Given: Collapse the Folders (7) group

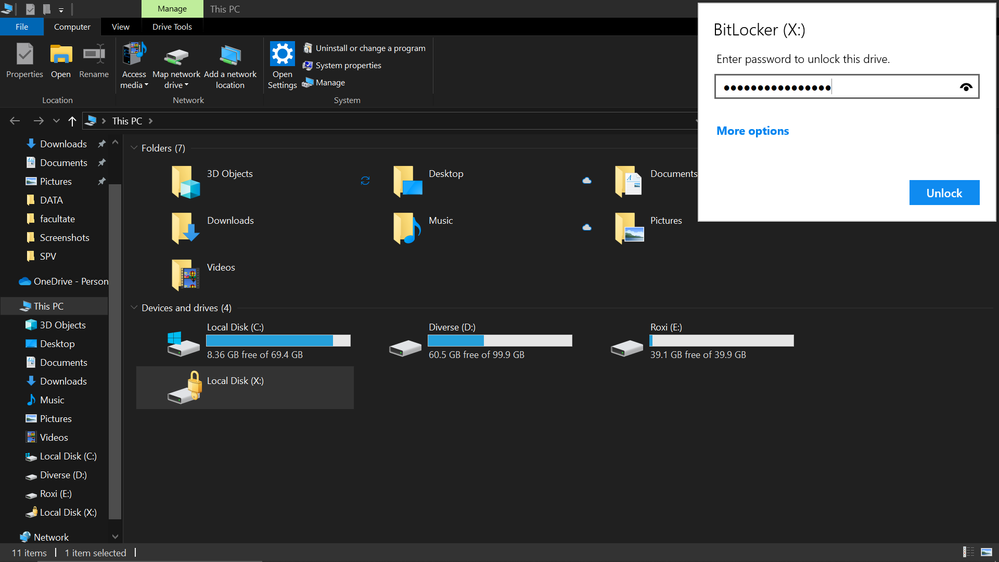Looking at the screenshot, I should [x=134, y=148].
